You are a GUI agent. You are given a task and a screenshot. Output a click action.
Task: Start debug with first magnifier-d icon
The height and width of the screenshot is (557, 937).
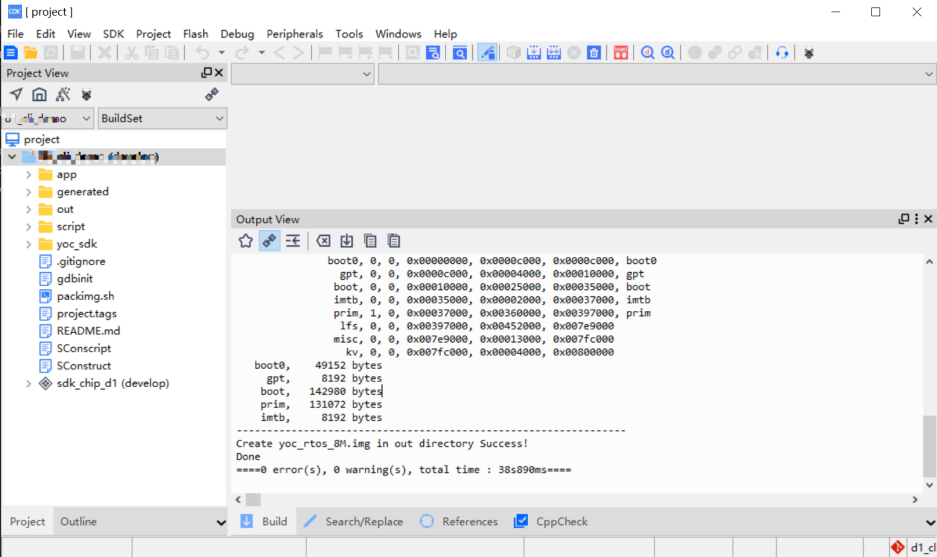(x=648, y=53)
